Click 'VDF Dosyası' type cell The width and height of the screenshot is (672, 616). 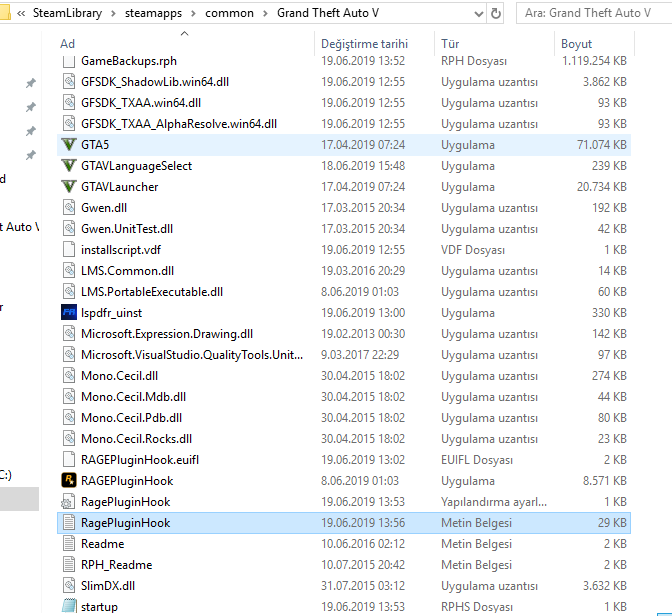473,250
